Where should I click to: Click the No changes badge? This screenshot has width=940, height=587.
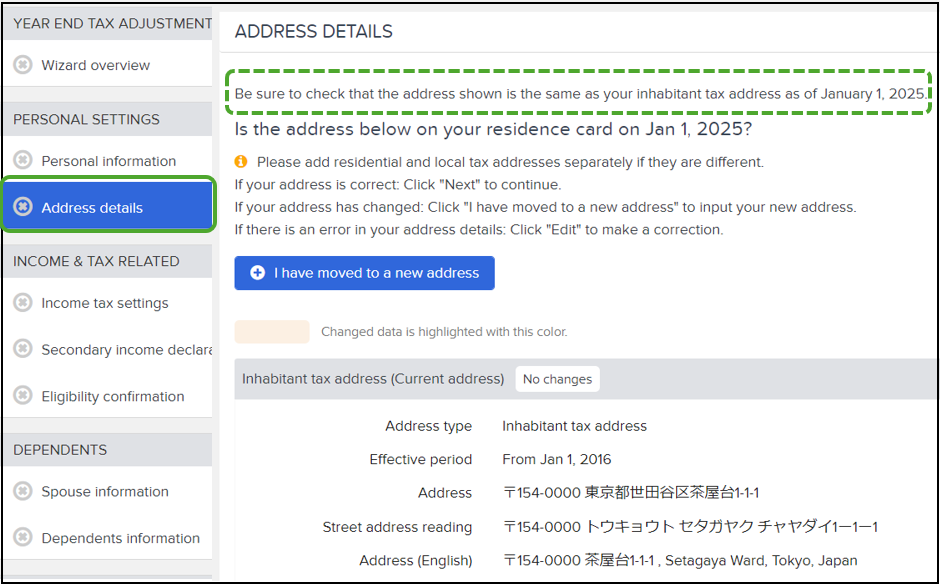(557, 379)
